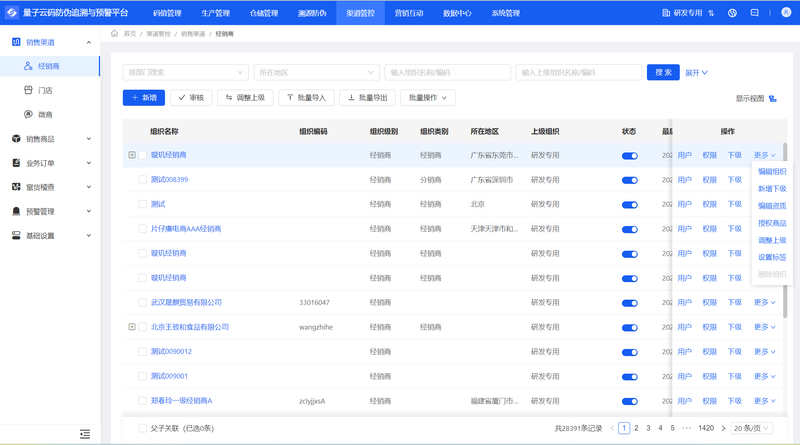This screenshot has height=445, width=800.
Task: Collapse the sidebar with the bottom icon
Action: click(x=85, y=434)
